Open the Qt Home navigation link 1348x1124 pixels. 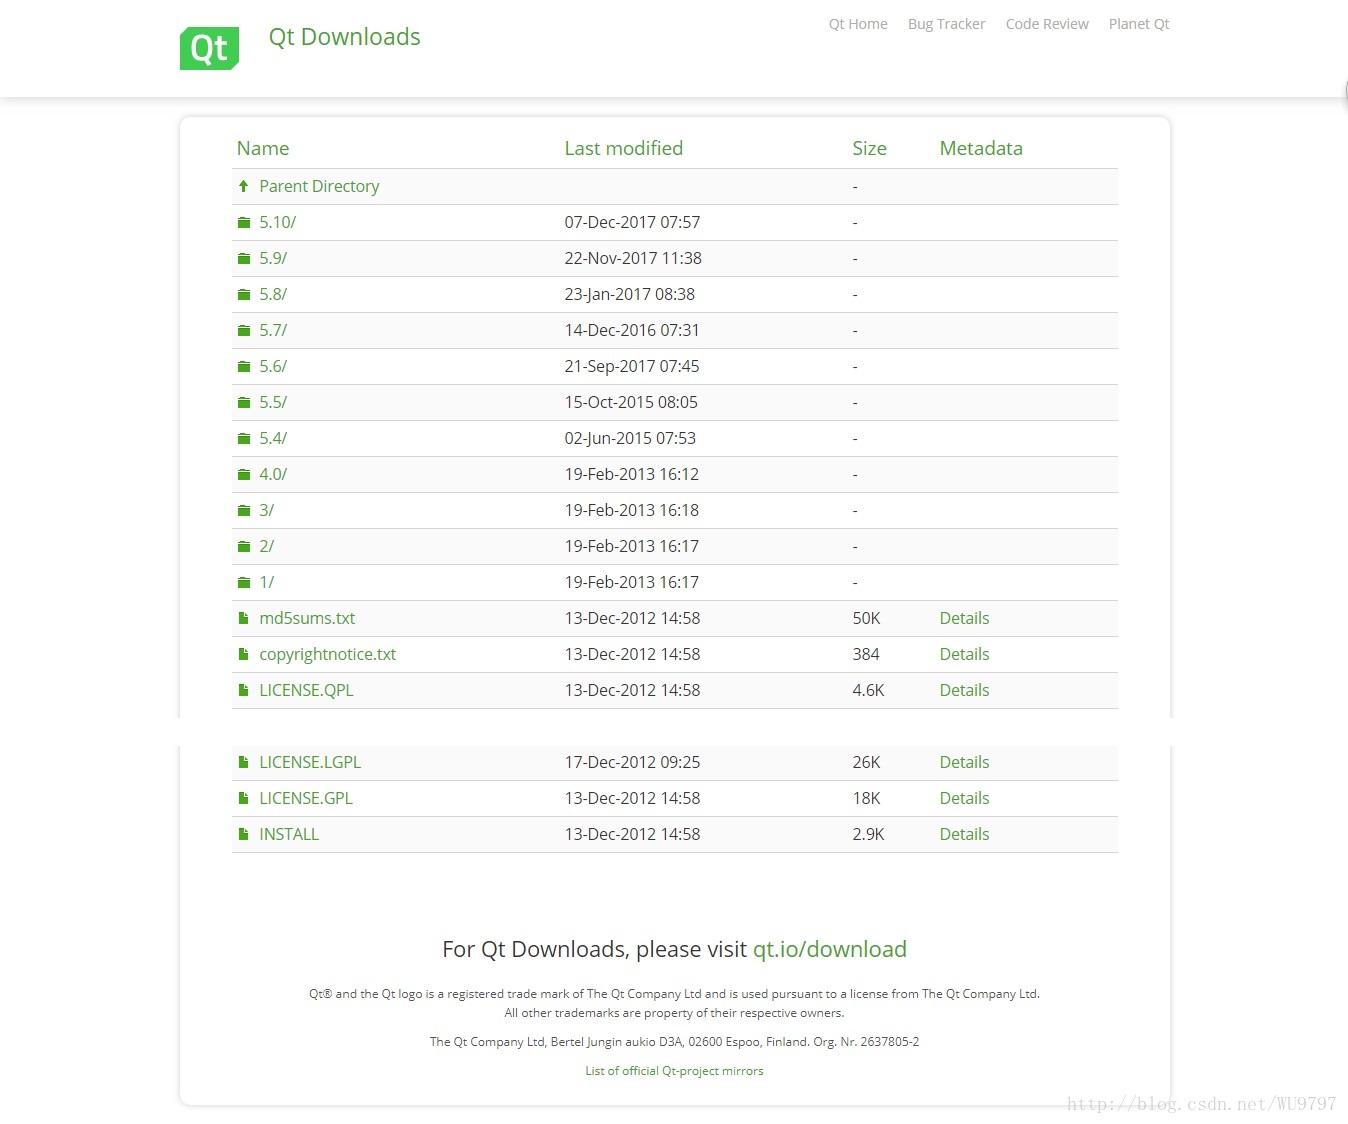pos(858,24)
